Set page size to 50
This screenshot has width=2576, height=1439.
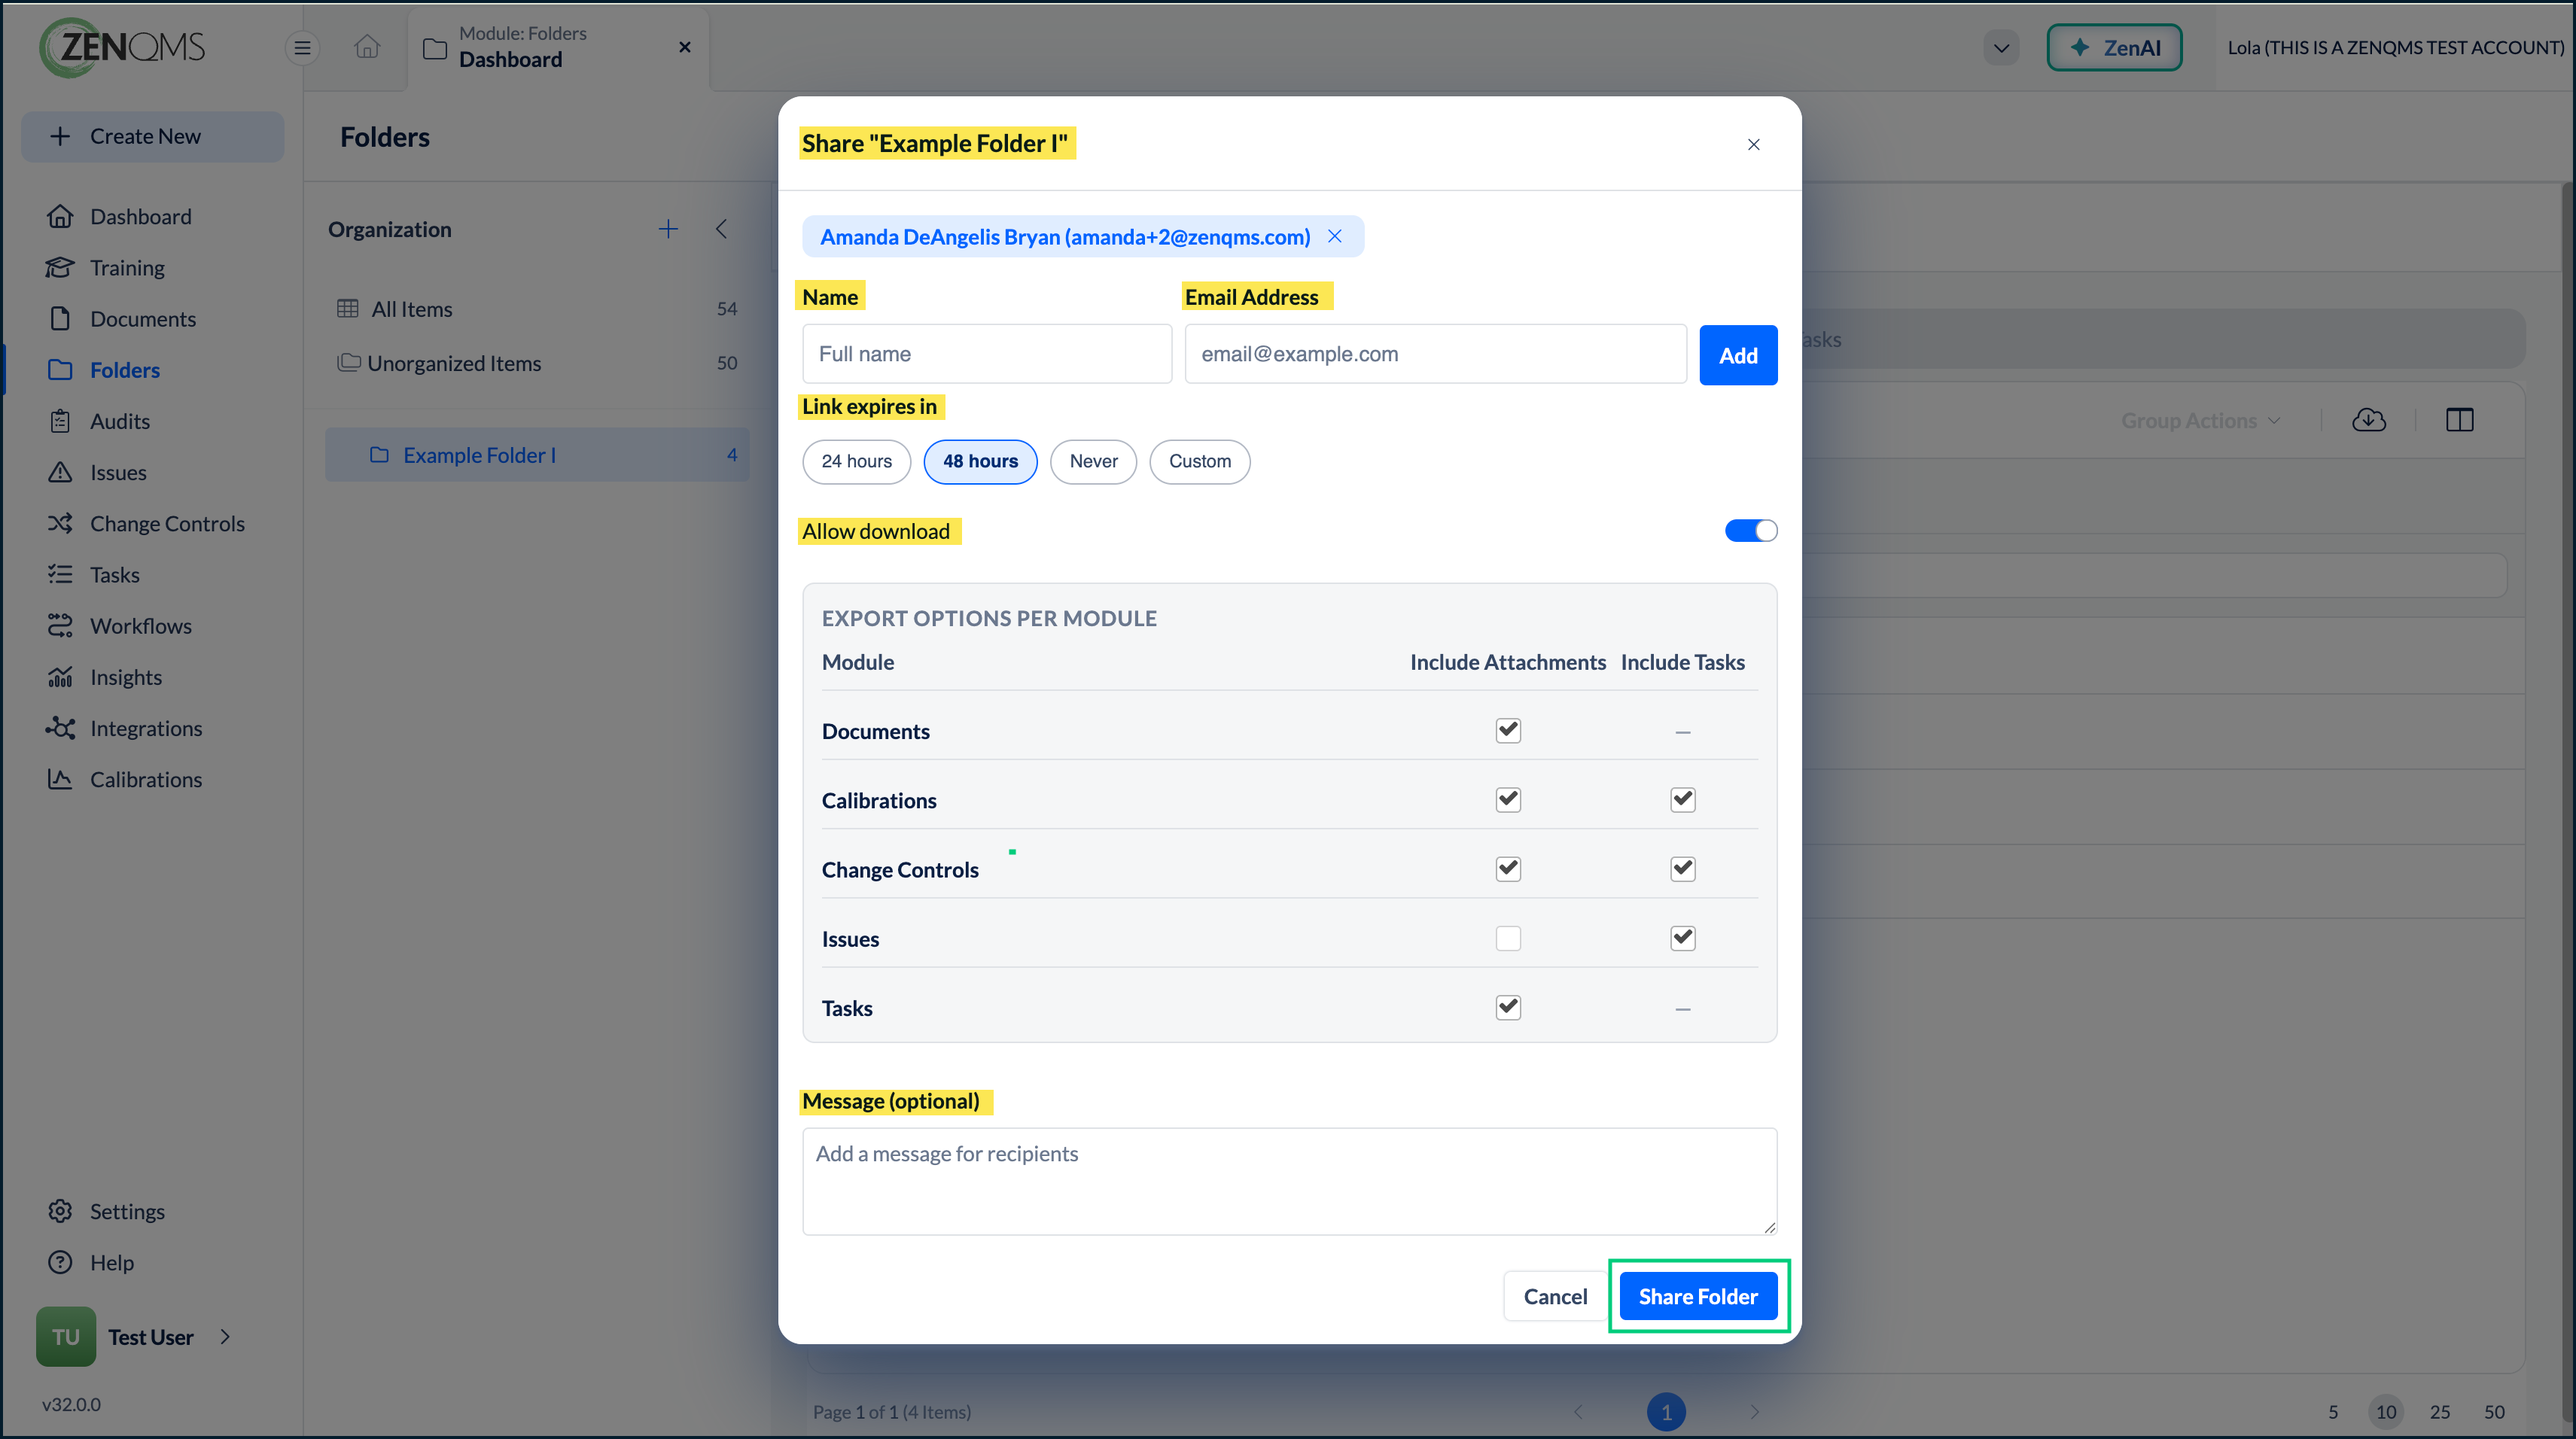2494,1411
